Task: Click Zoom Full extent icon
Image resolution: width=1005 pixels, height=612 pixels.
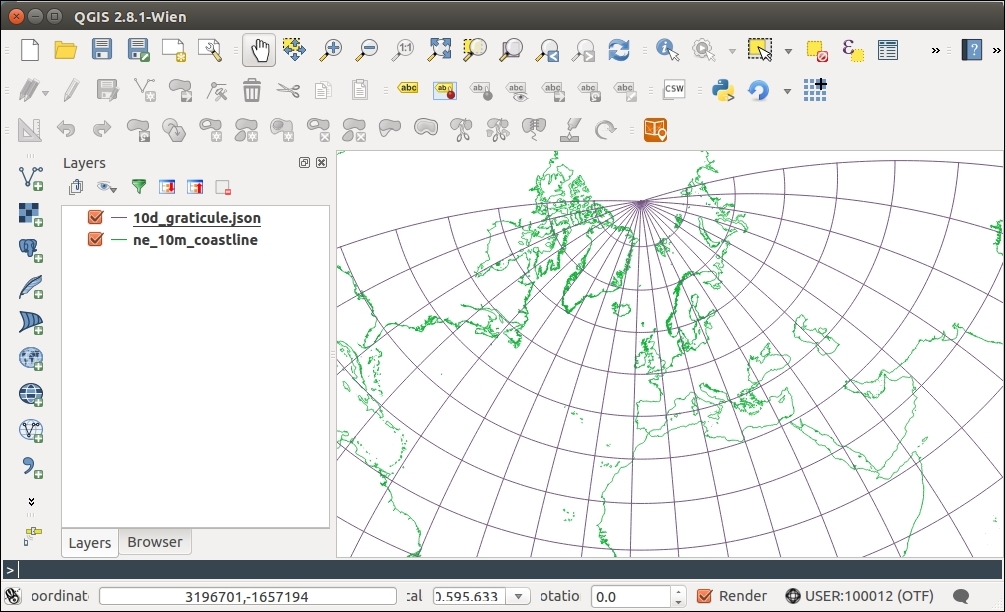Action: tap(439, 49)
